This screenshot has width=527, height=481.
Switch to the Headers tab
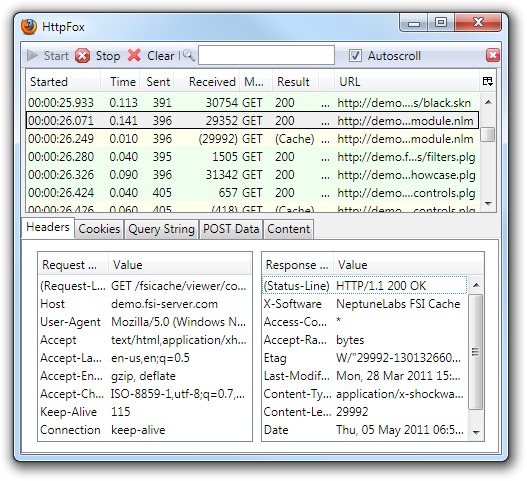click(48, 227)
